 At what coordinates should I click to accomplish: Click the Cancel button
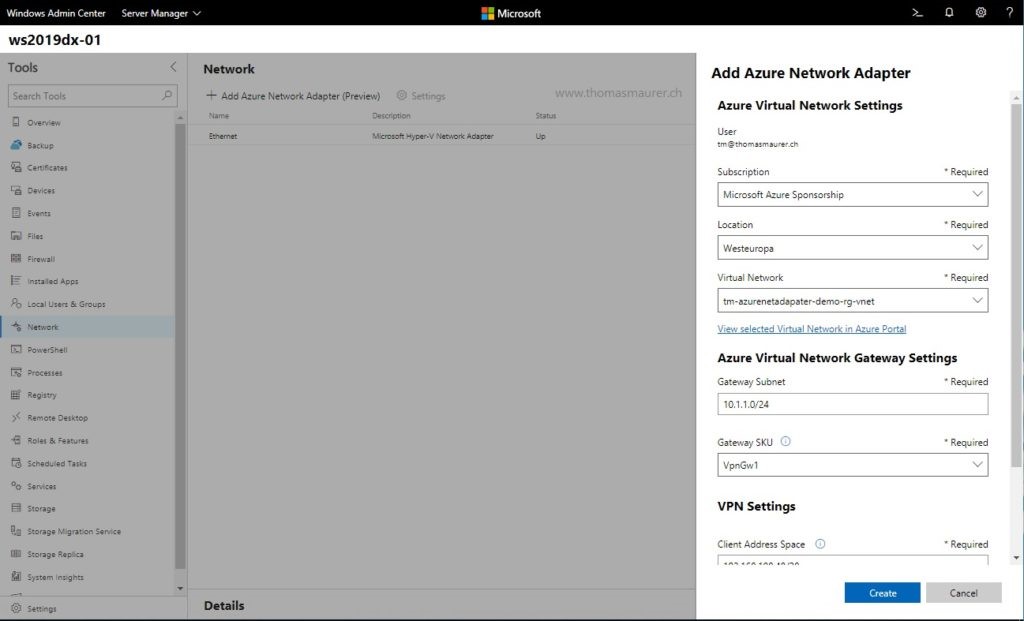pyautogui.click(x=963, y=593)
